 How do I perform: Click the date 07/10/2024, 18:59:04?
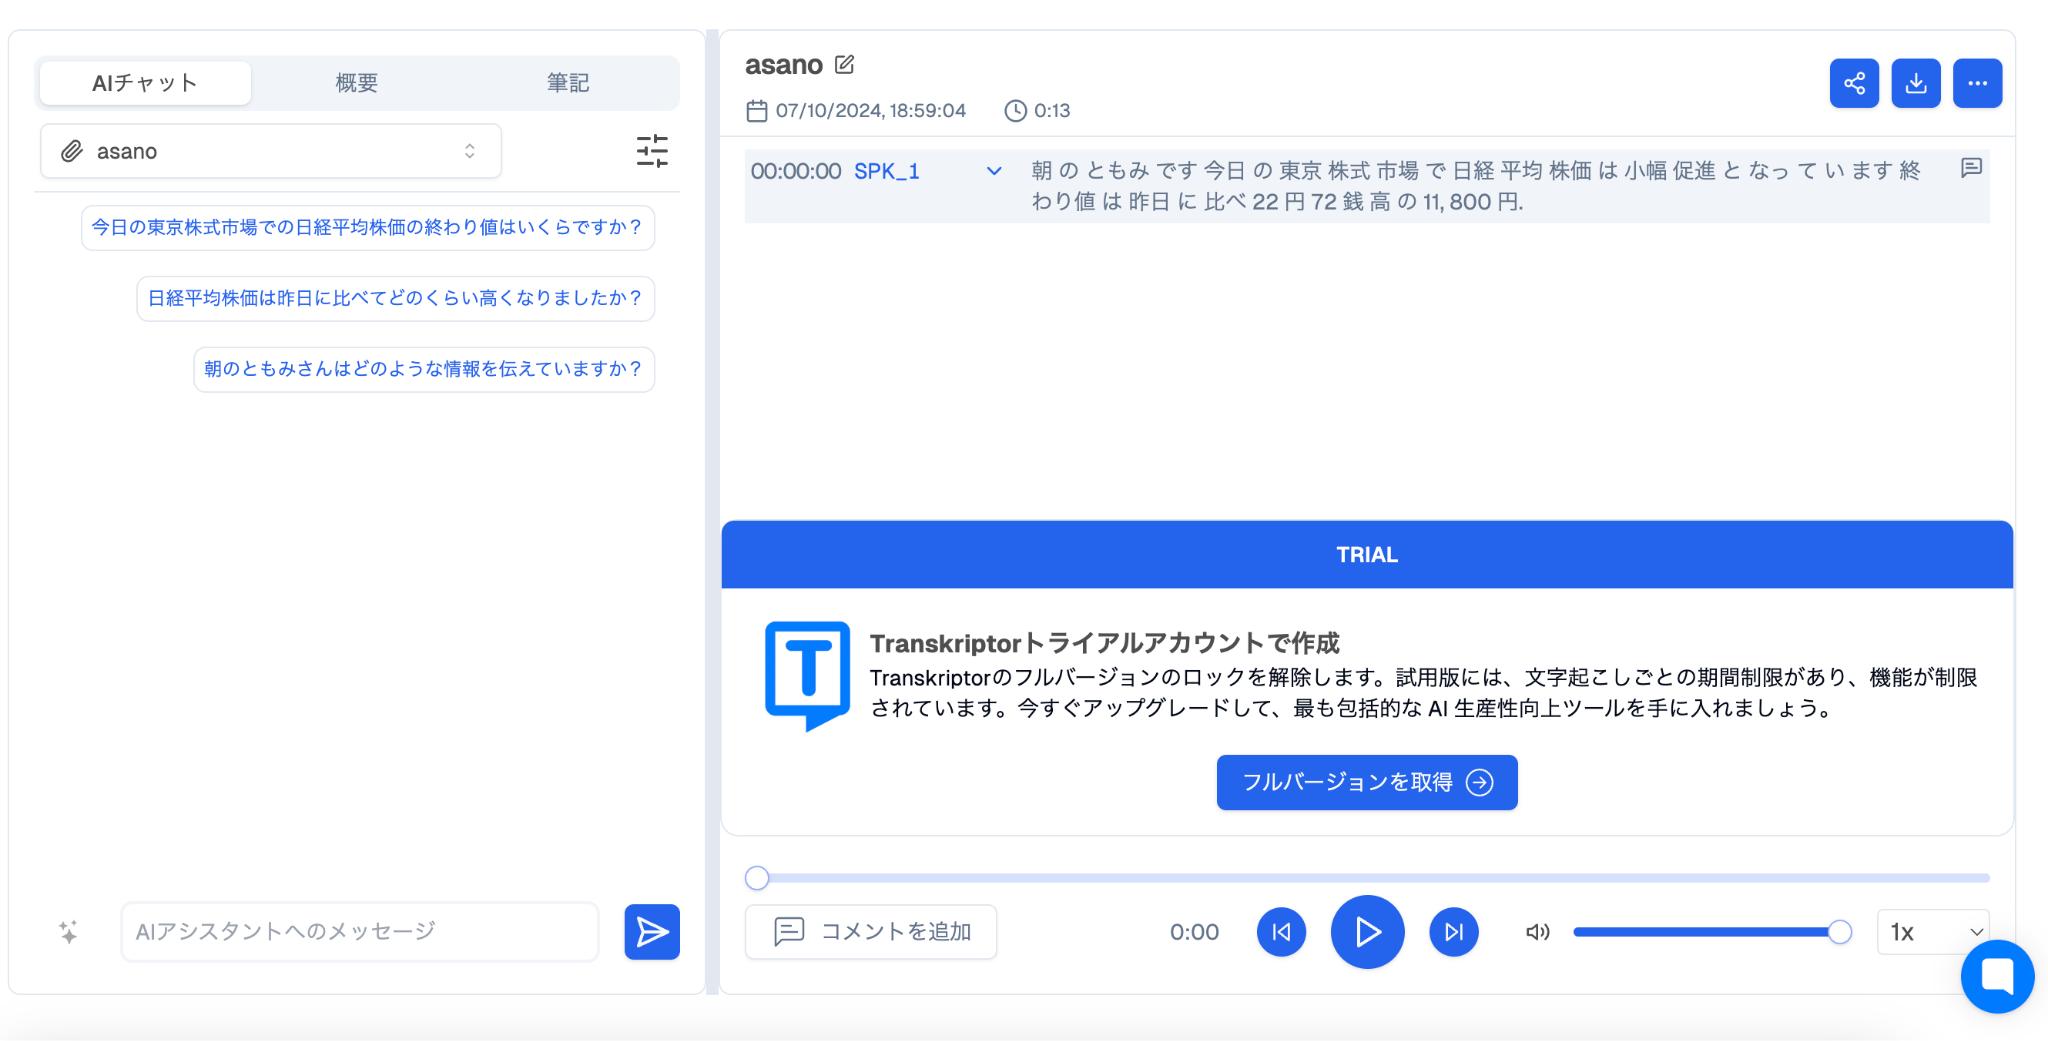(x=870, y=110)
